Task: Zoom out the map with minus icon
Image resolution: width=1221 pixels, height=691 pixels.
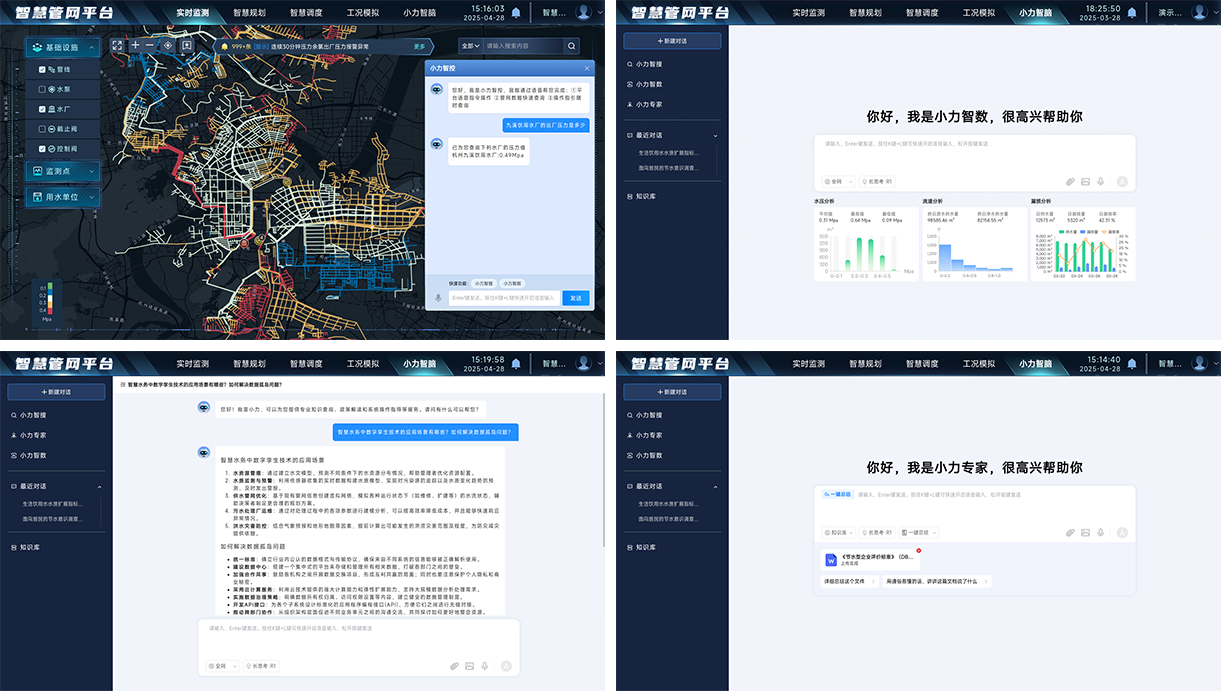Action: 150,46
